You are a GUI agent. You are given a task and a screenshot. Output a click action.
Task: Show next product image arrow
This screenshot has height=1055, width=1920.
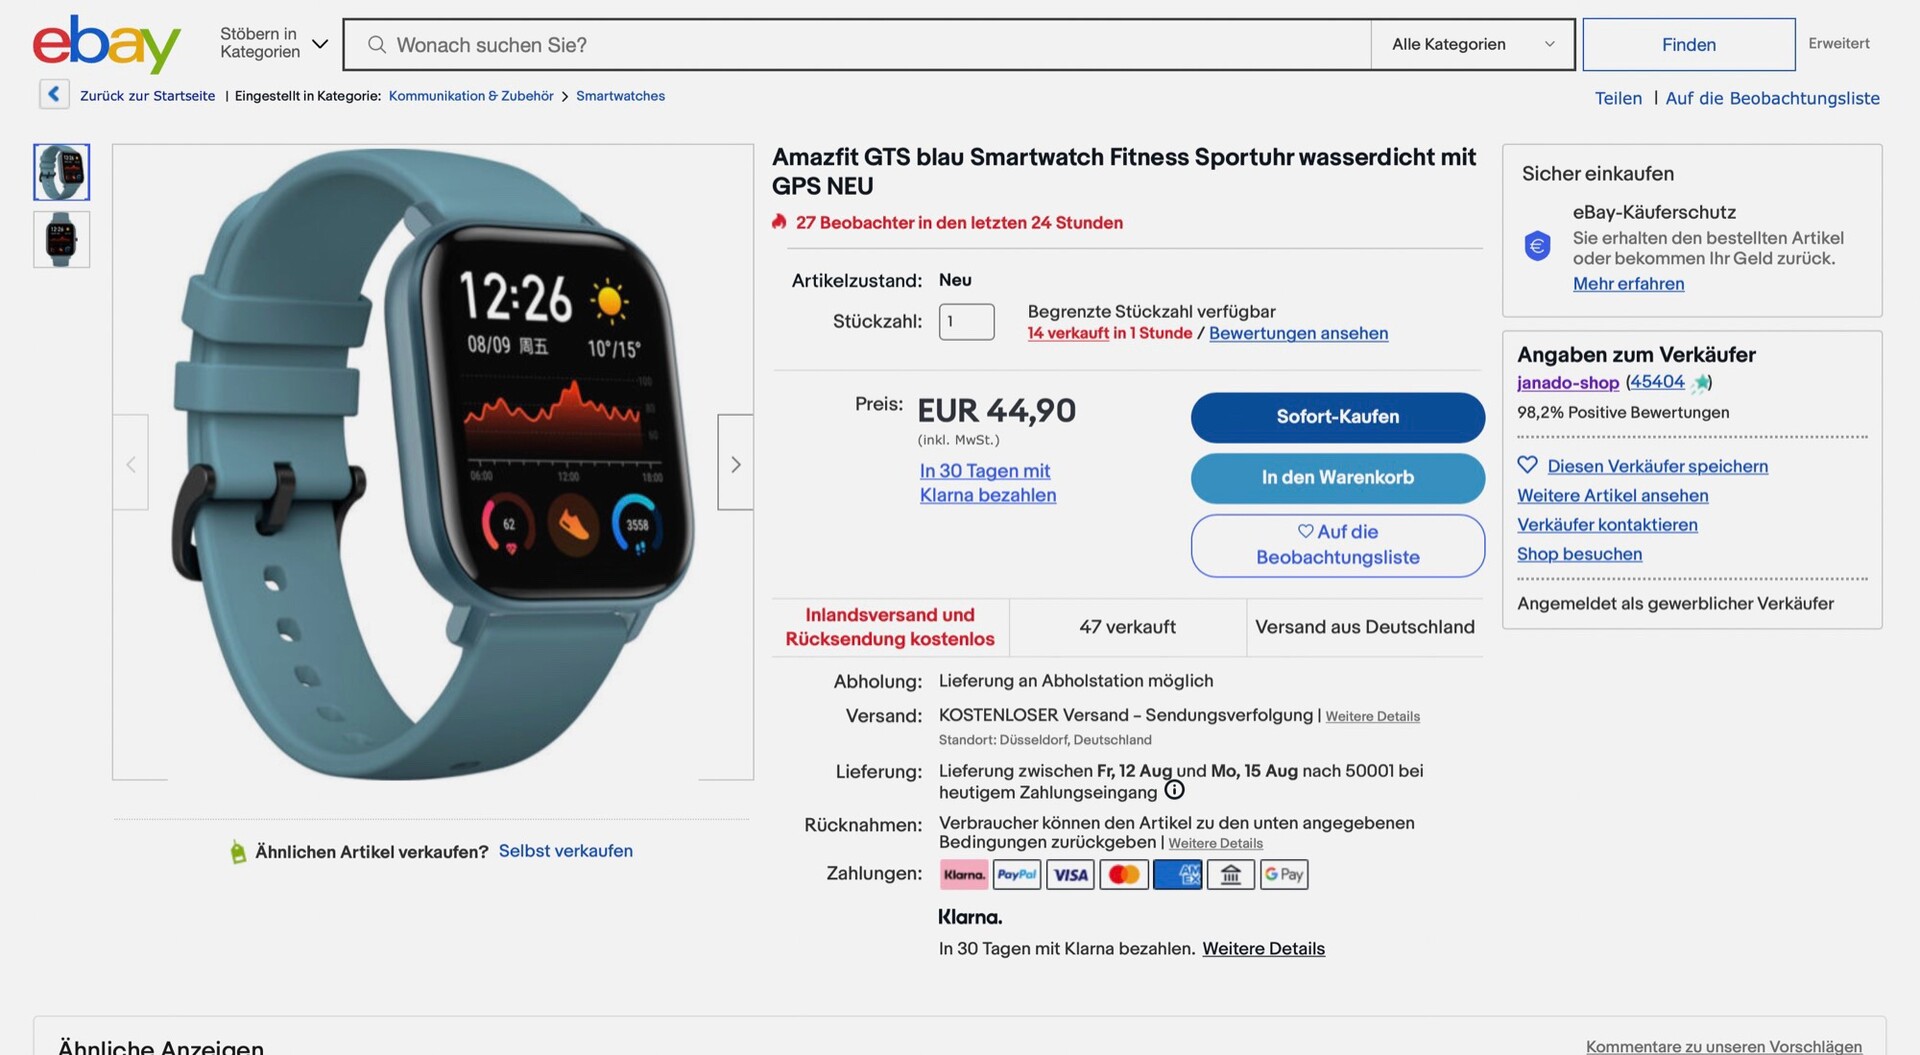735,463
